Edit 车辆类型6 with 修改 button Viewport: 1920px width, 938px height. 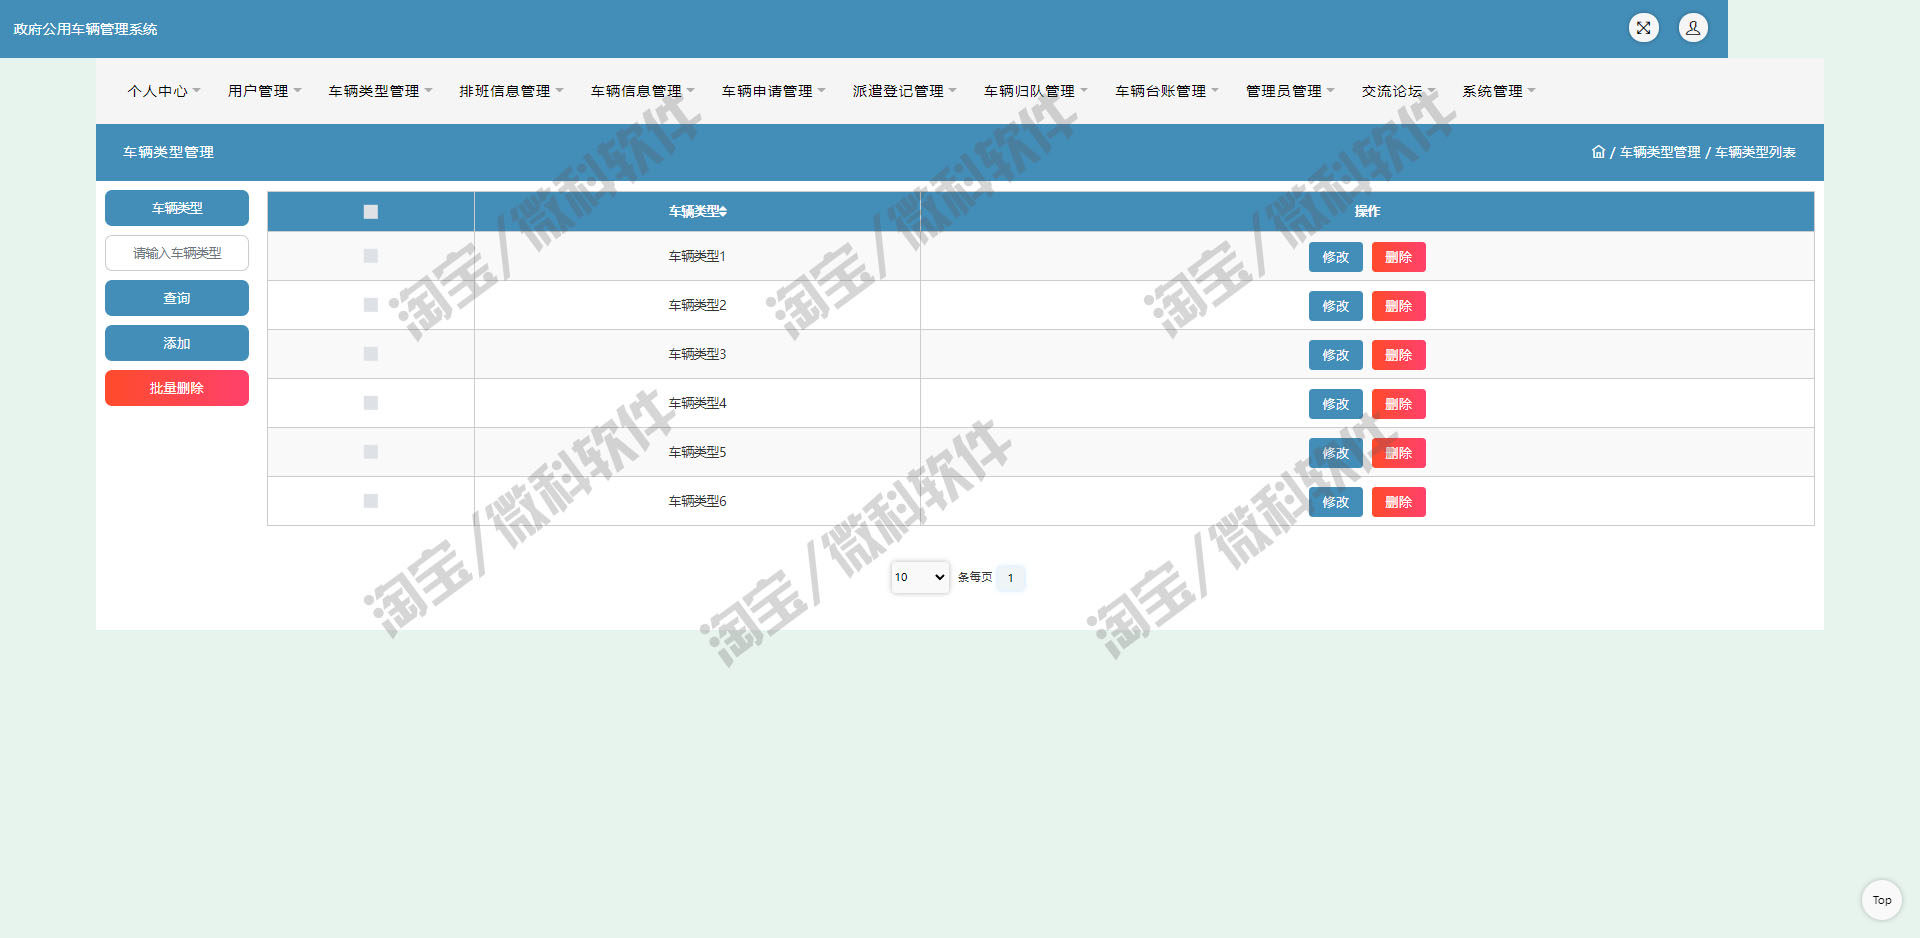point(1335,502)
